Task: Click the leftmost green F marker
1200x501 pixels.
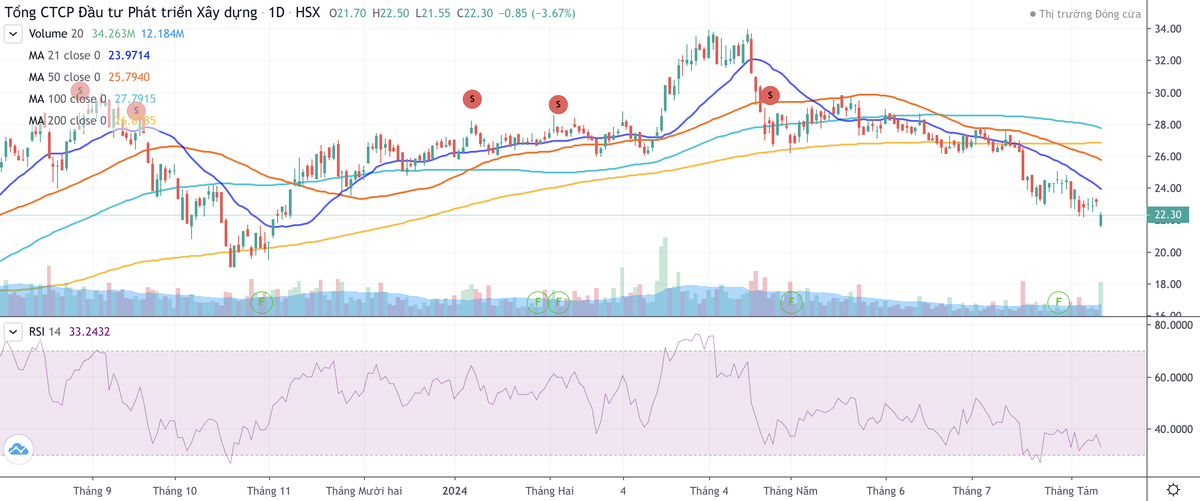Action: click(262, 300)
